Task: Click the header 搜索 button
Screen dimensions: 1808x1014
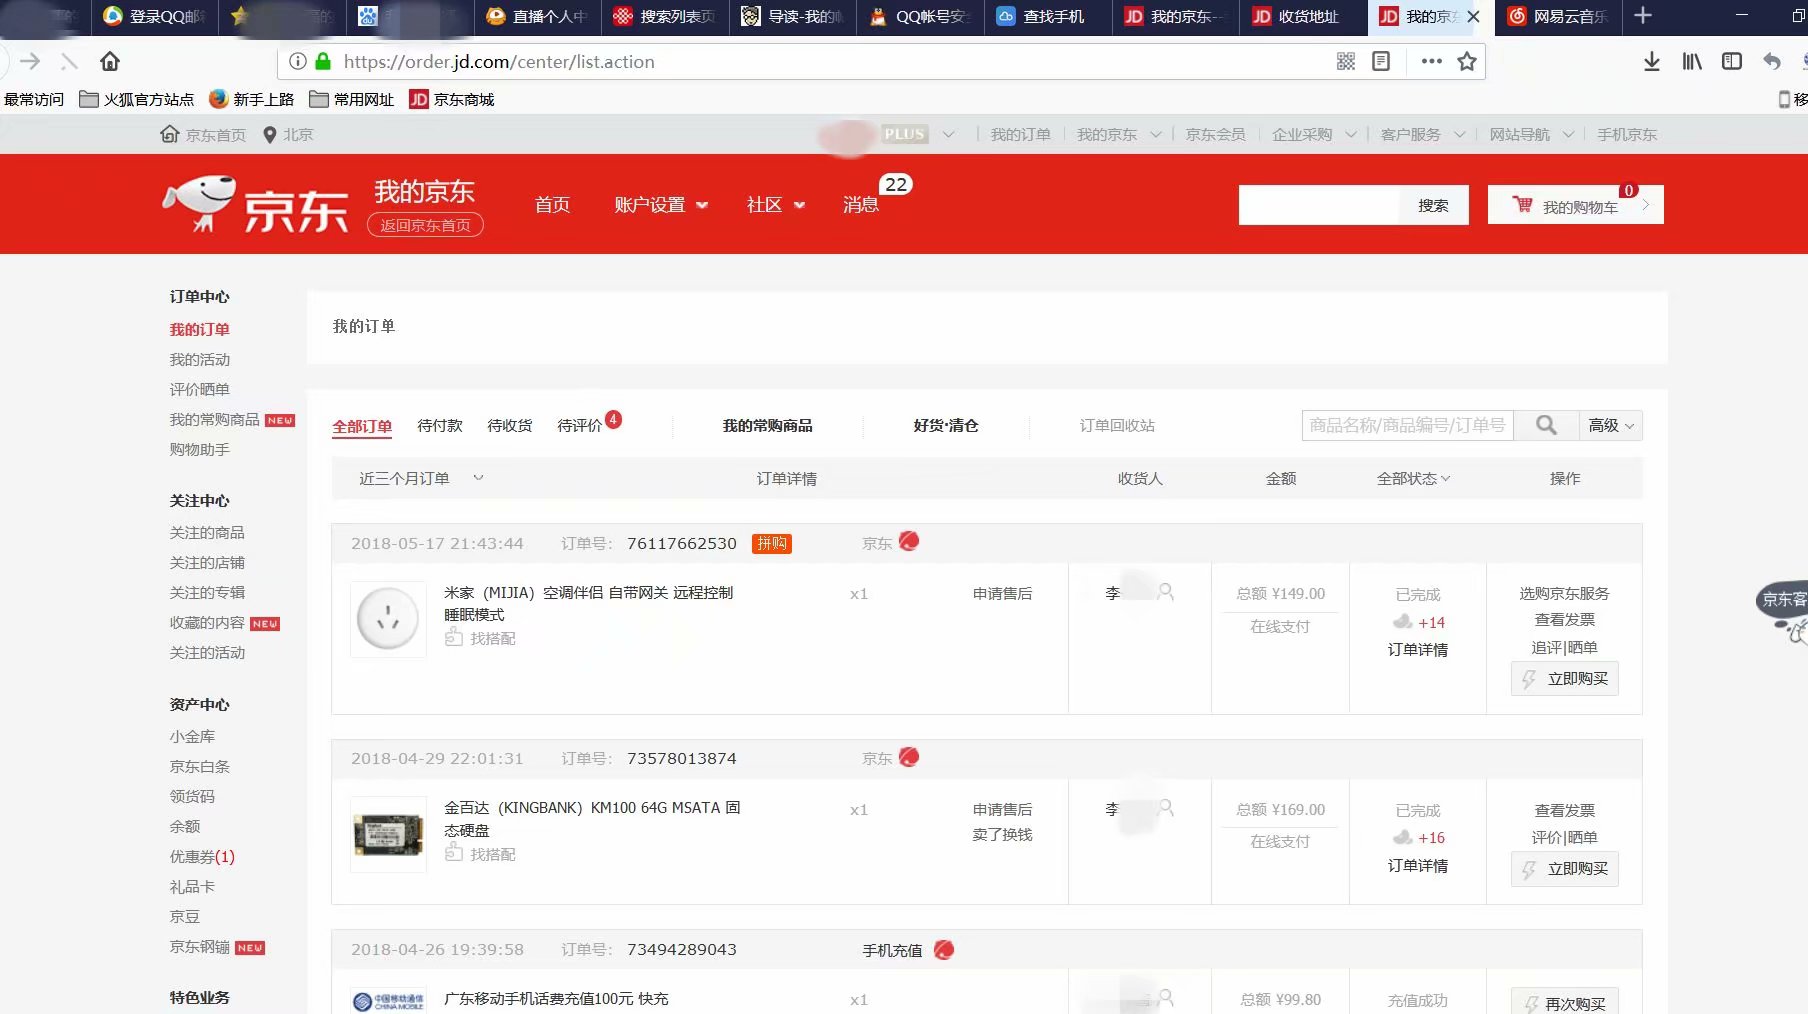Action: 1433,205
